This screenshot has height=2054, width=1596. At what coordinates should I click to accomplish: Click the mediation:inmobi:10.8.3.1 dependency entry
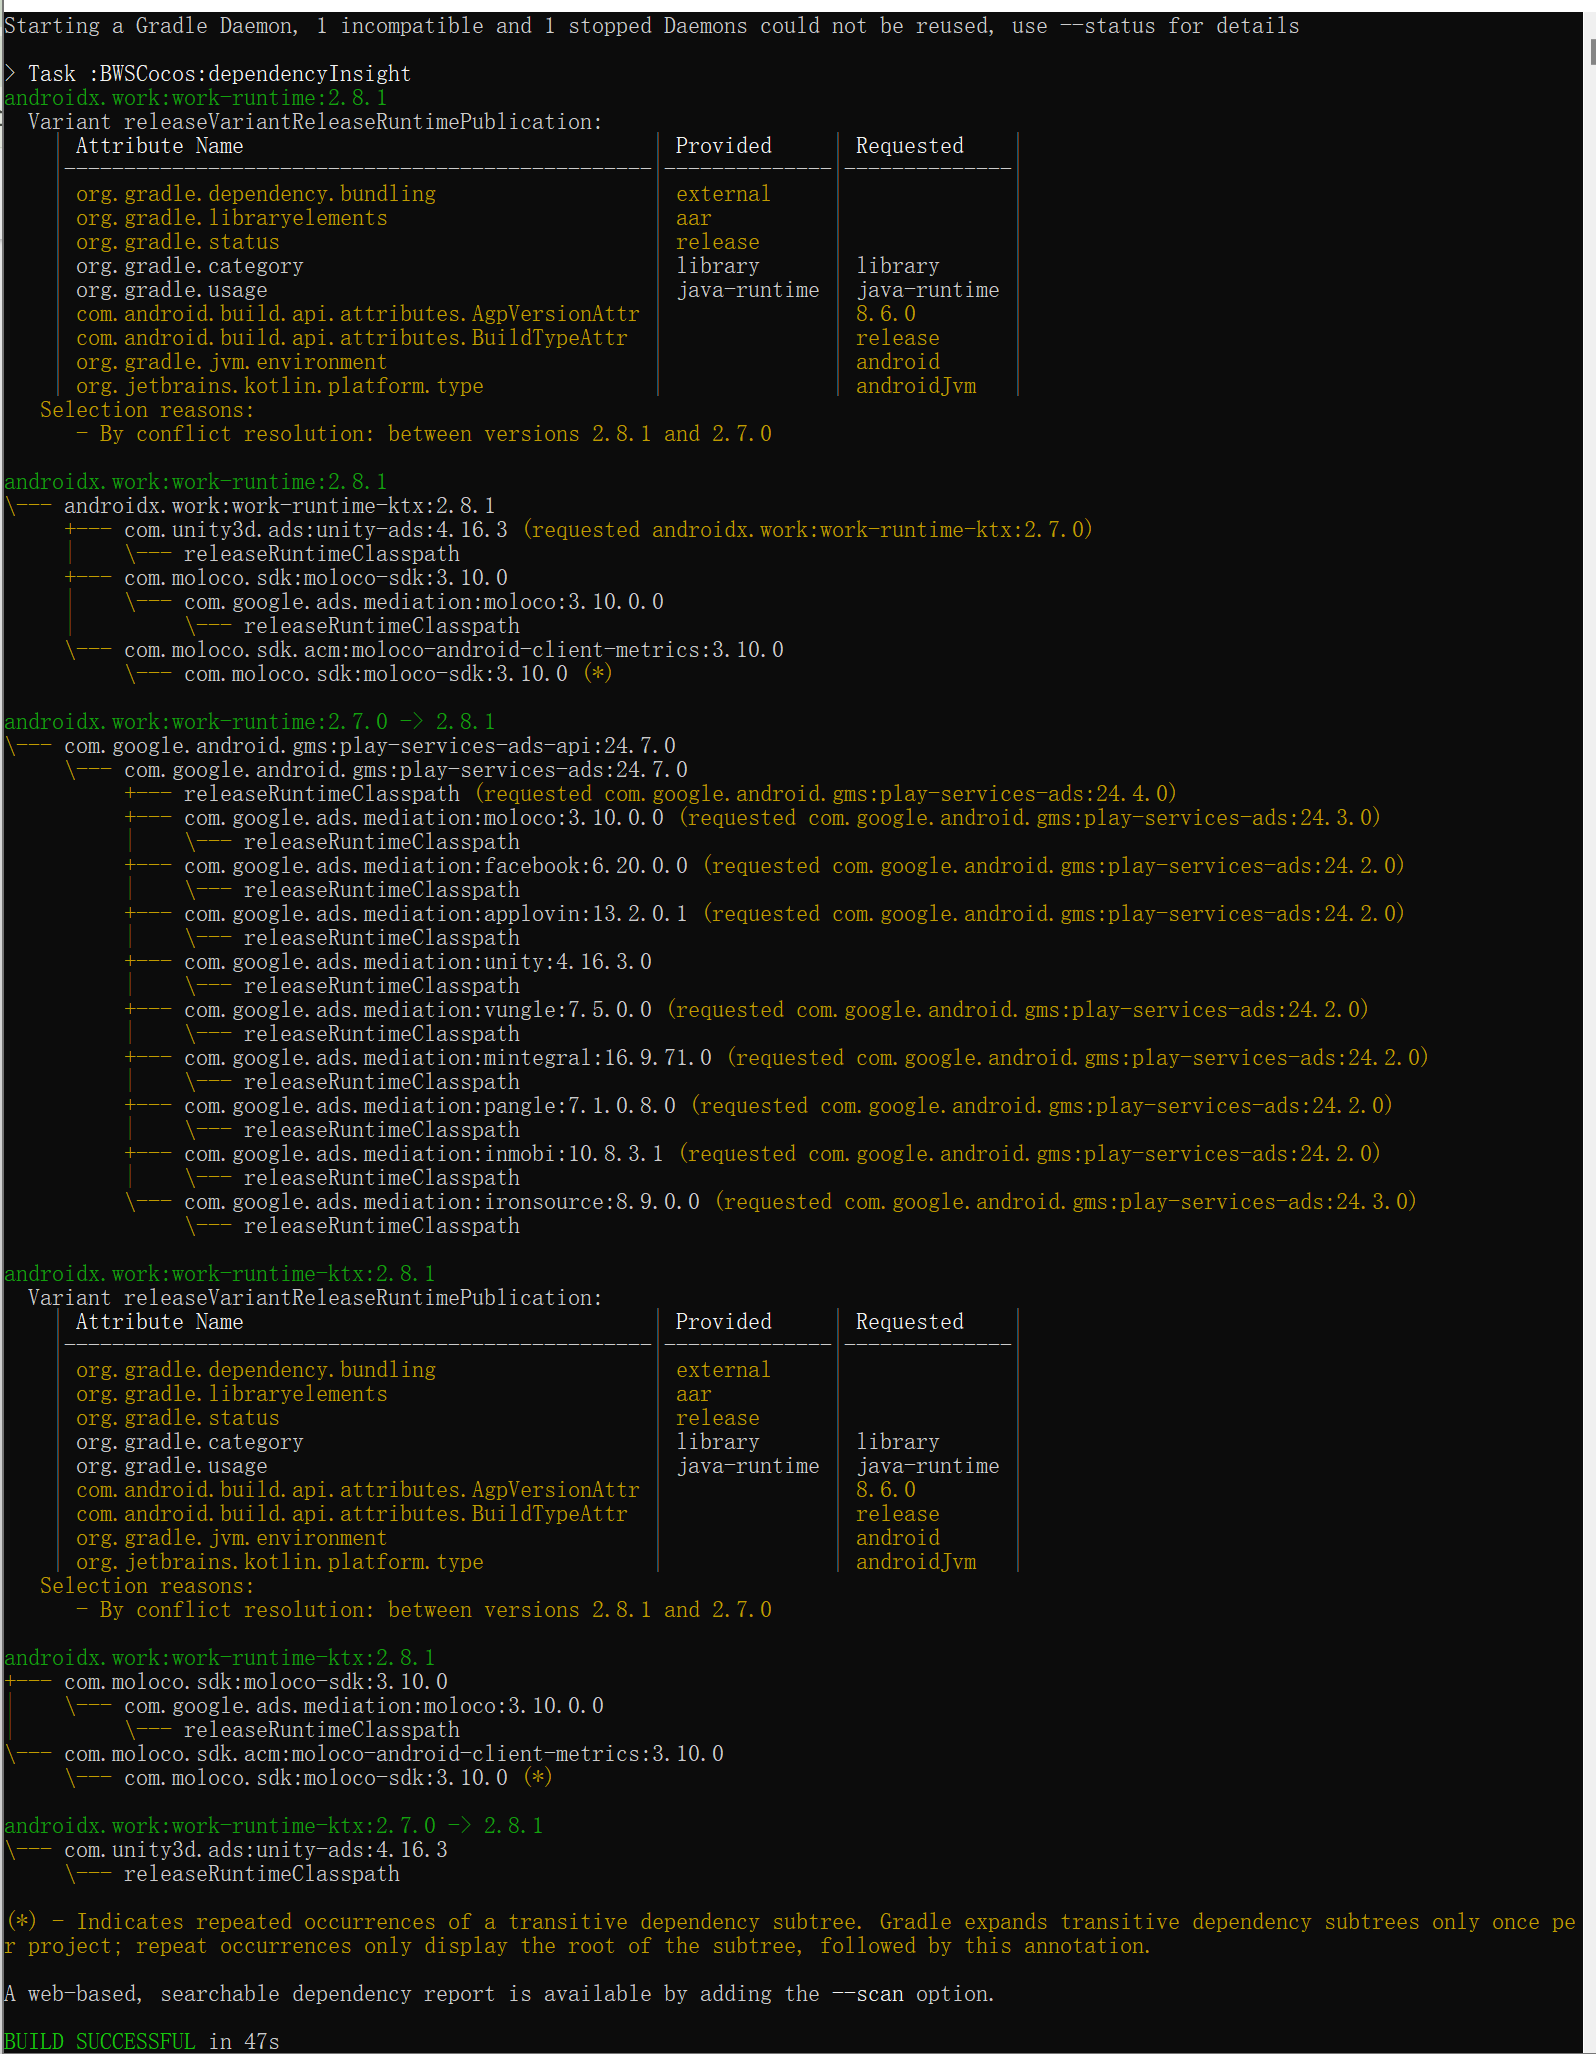pyautogui.click(x=423, y=1154)
